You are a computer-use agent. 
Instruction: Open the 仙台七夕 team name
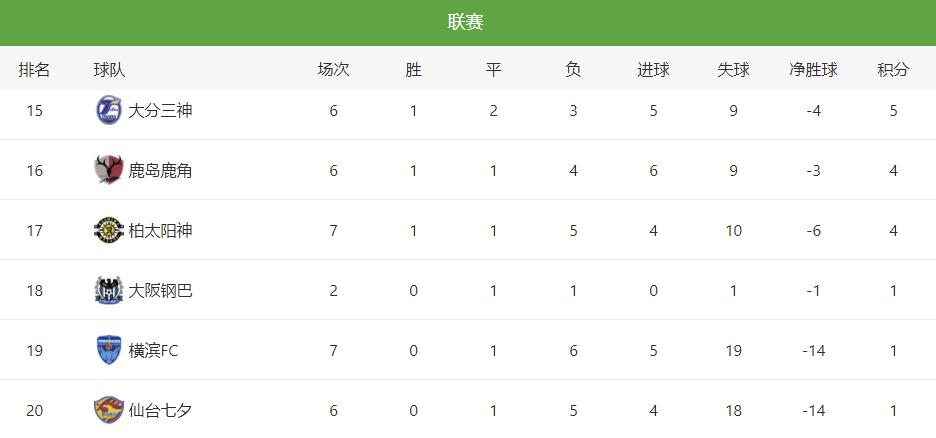(x=160, y=410)
